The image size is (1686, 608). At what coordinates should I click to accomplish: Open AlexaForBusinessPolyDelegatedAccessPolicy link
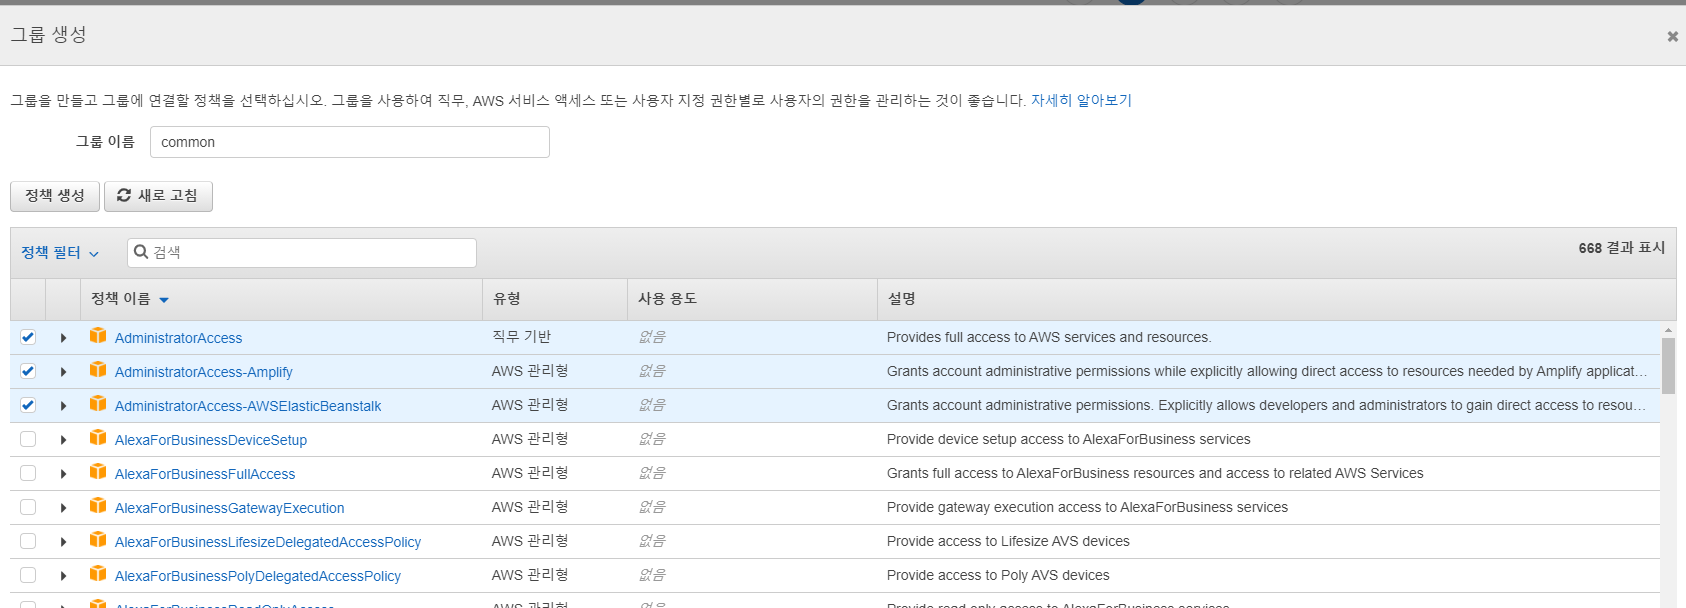click(258, 576)
